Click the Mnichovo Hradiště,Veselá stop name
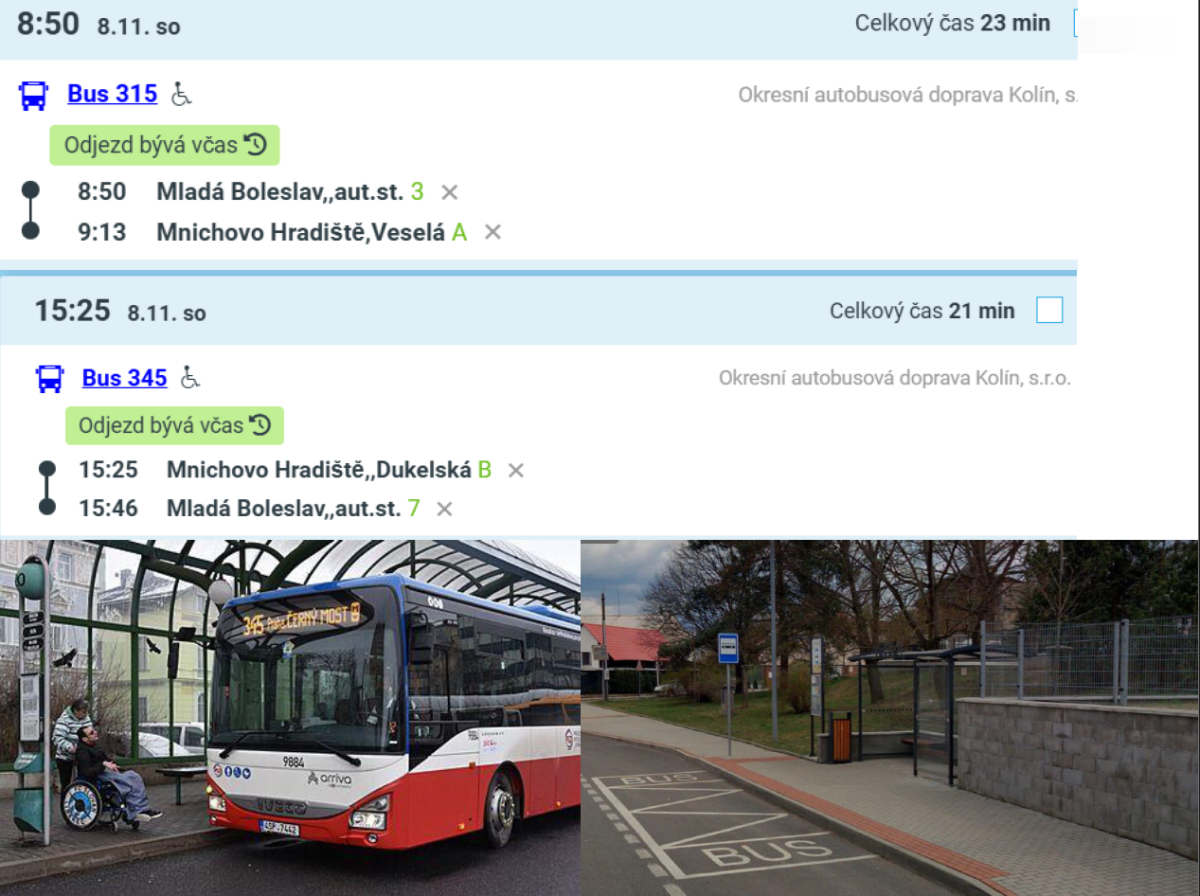Viewport: 1200px width, 896px height. coord(301,232)
